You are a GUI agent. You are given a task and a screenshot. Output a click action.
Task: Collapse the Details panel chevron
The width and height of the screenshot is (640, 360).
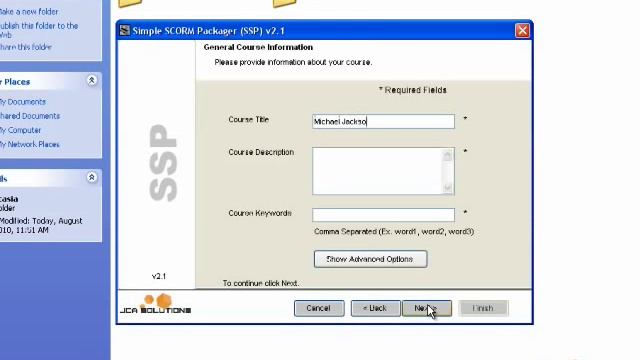pyautogui.click(x=92, y=178)
